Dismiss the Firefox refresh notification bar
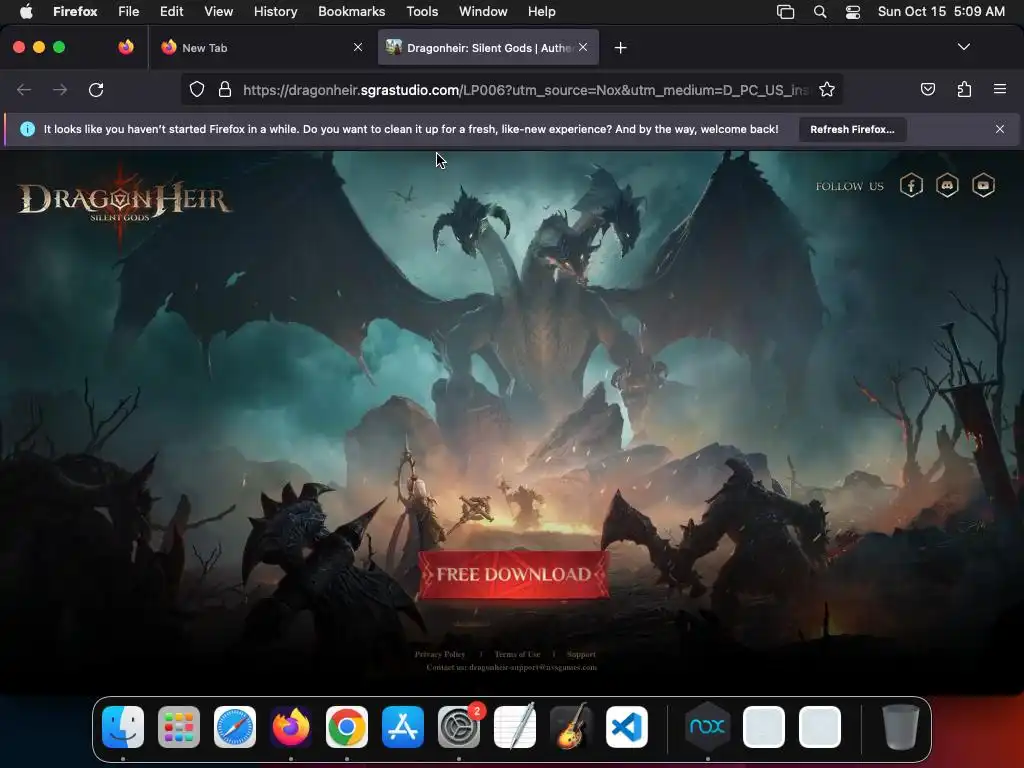The image size is (1024, 768). (1000, 129)
